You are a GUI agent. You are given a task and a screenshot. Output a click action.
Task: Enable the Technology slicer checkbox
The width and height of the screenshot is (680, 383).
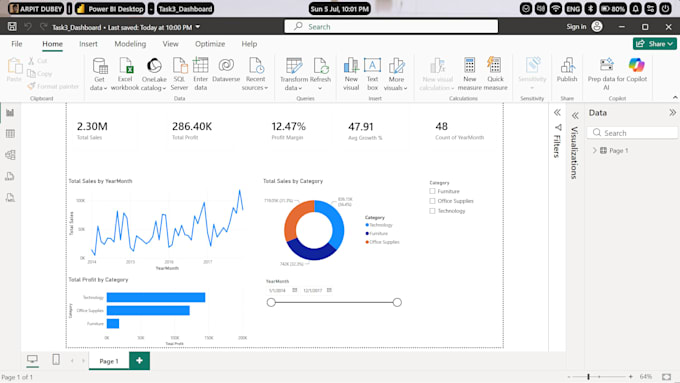[x=432, y=211]
